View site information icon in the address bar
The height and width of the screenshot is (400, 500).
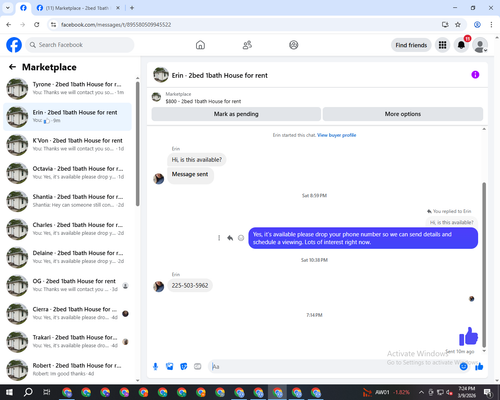(53, 25)
